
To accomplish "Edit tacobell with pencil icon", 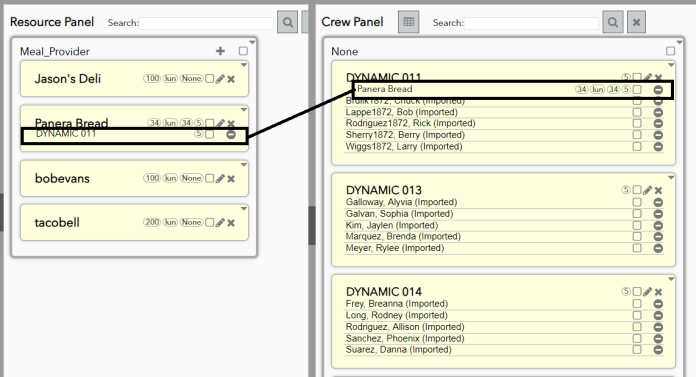I will click(x=220, y=222).
